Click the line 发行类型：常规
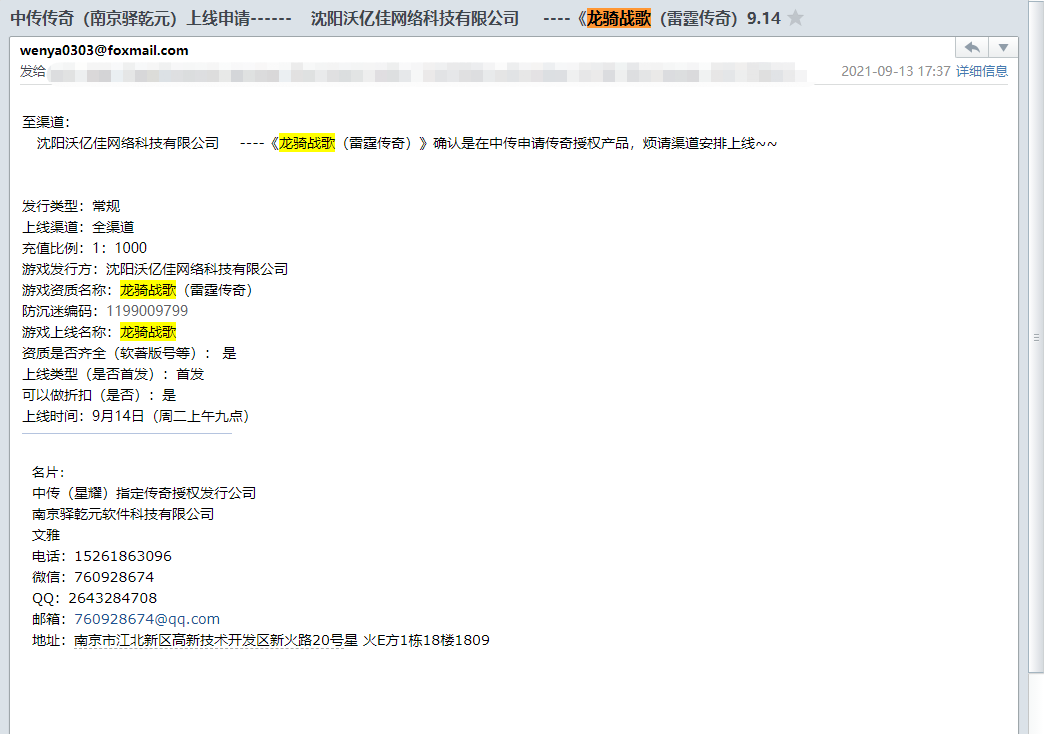 pyautogui.click(x=71, y=206)
